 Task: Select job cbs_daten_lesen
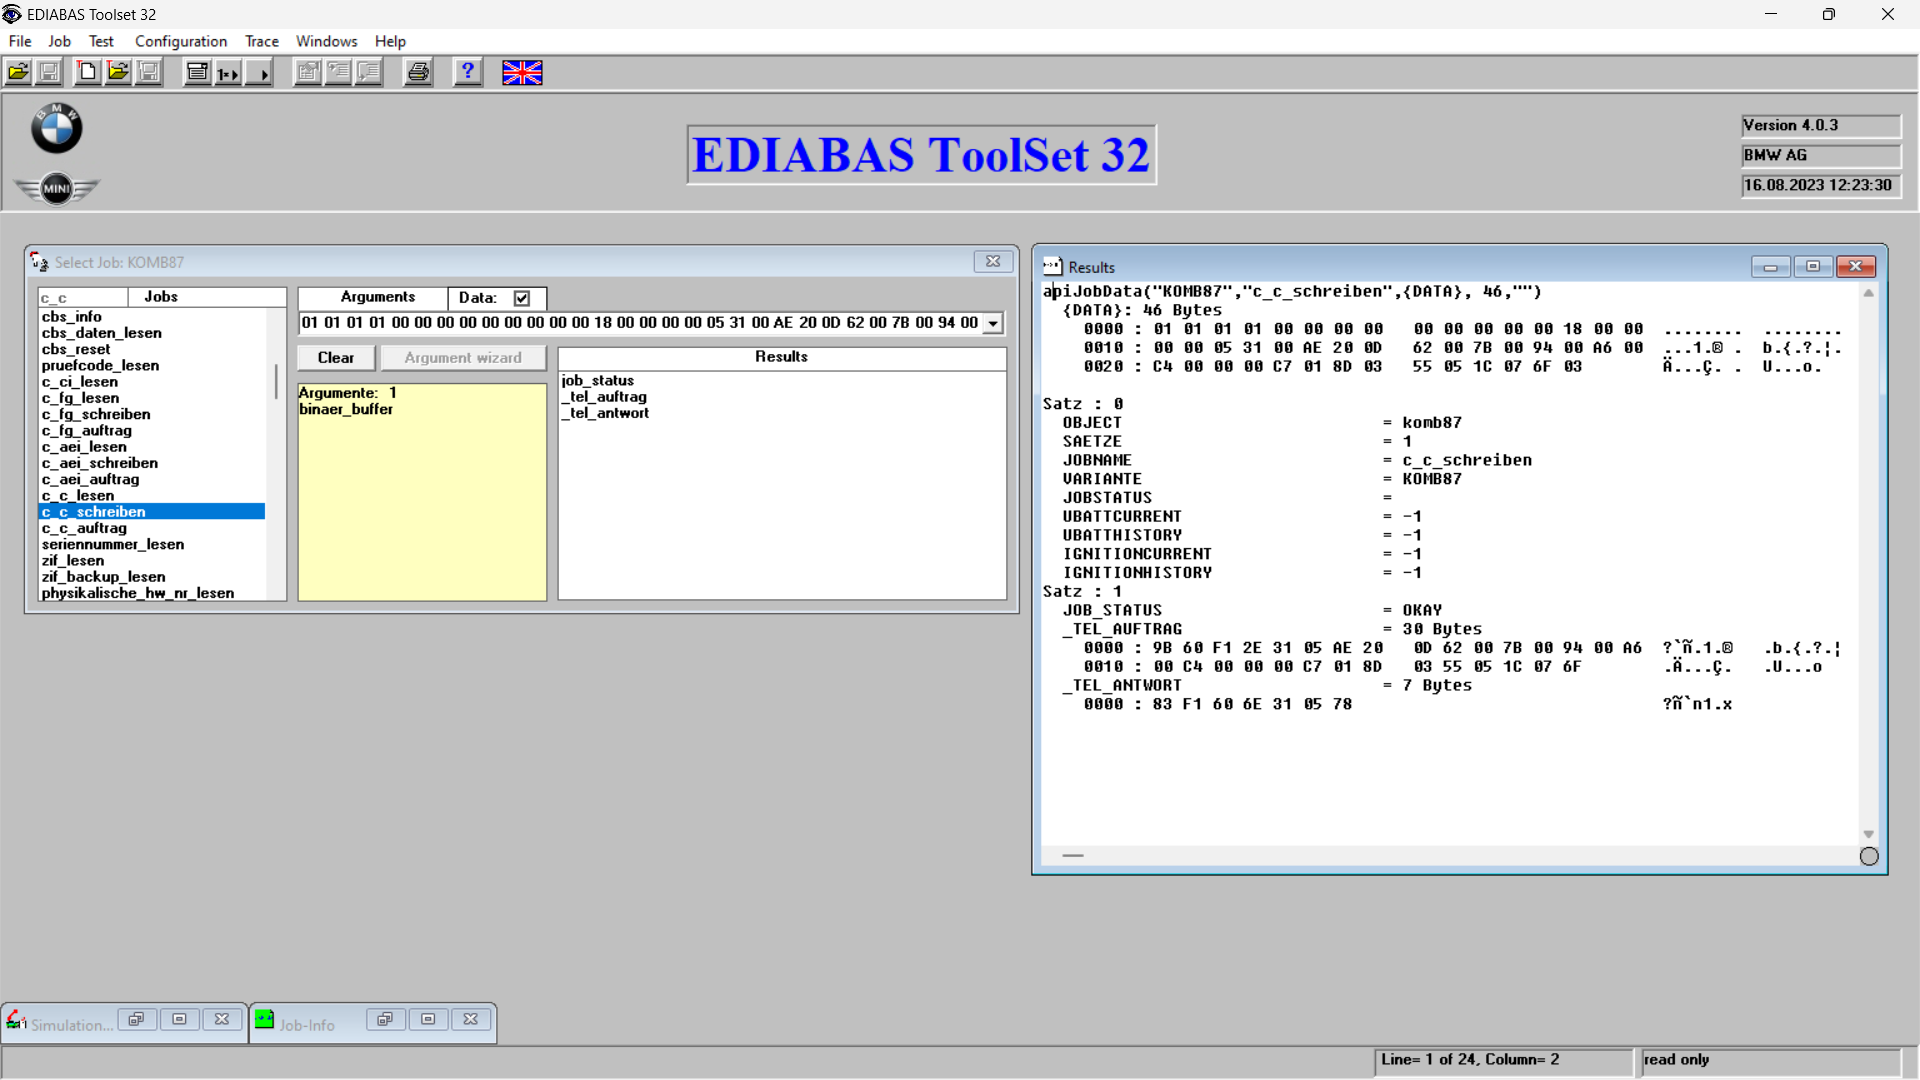tap(102, 333)
